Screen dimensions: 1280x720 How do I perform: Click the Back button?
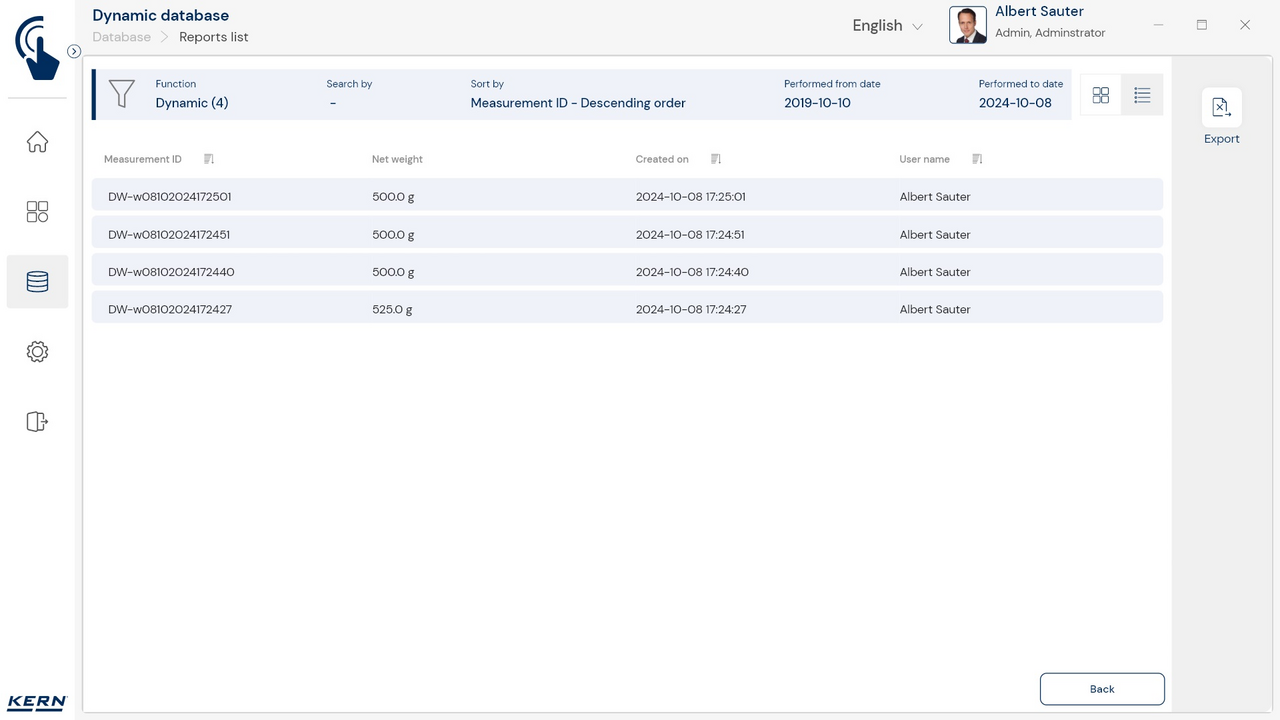[1102, 689]
